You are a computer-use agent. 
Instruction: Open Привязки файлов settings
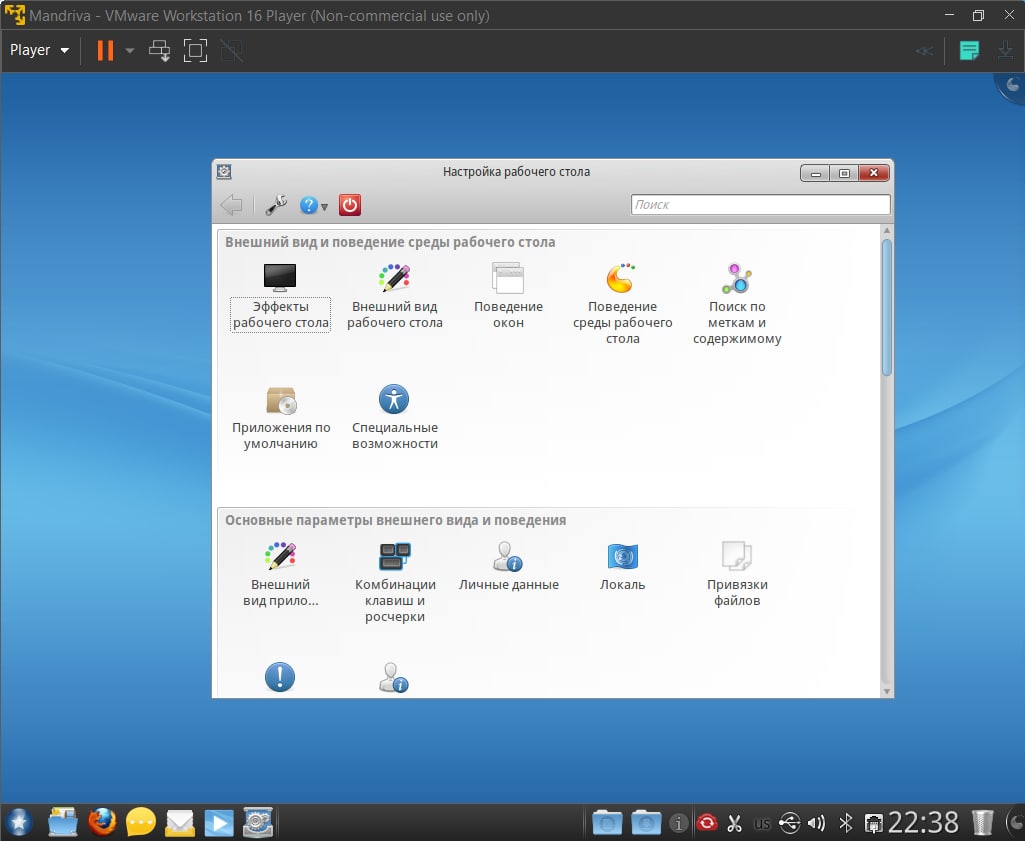tap(737, 575)
